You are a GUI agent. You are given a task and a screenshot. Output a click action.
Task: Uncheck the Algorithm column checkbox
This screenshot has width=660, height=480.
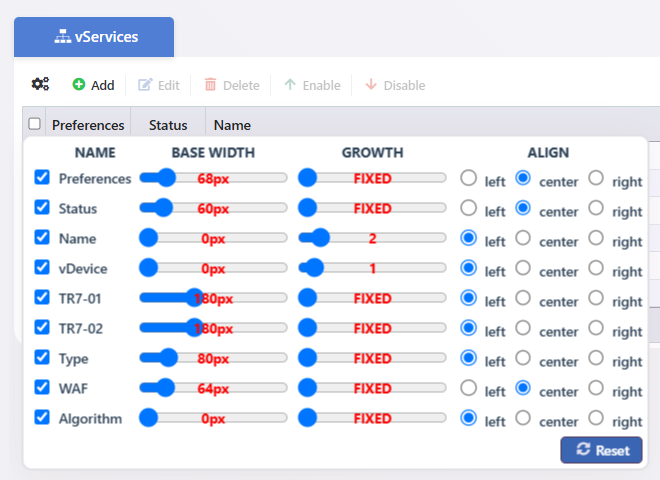click(42, 417)
